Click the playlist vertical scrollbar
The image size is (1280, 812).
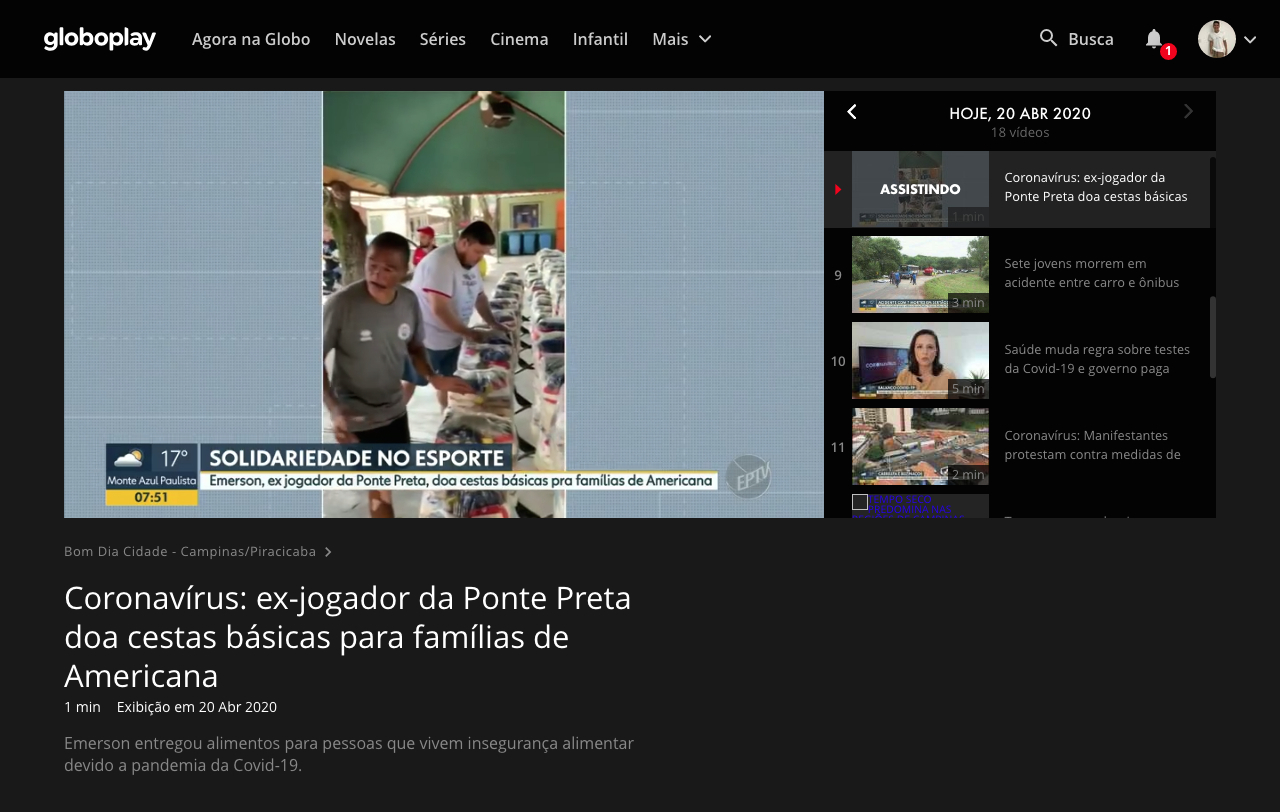click(x=1213, y=336)
